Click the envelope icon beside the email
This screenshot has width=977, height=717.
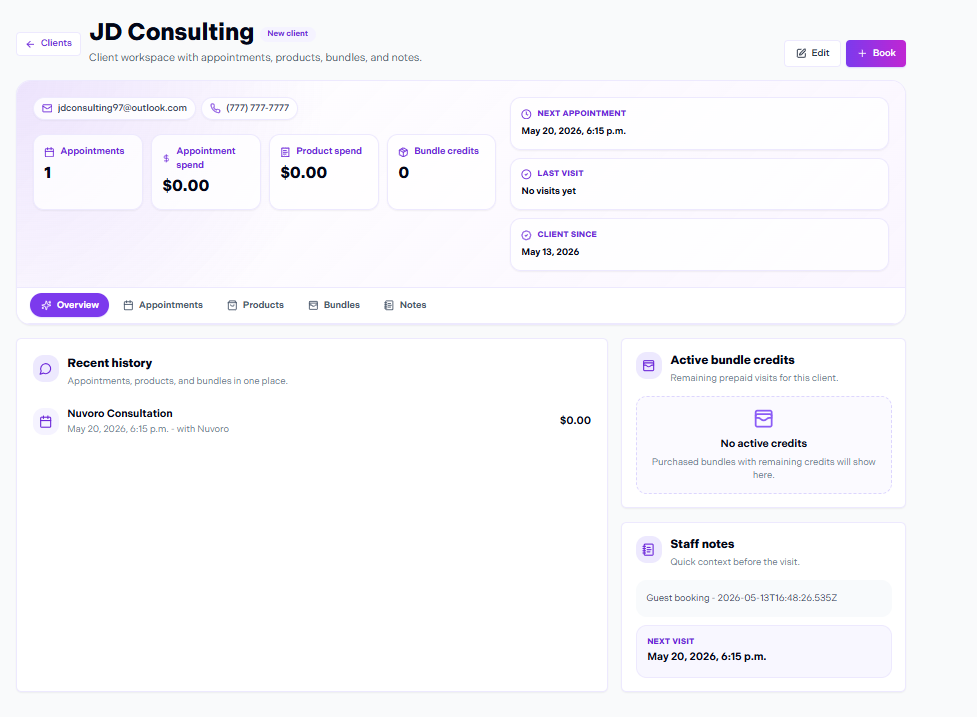[x=47, y=108]
